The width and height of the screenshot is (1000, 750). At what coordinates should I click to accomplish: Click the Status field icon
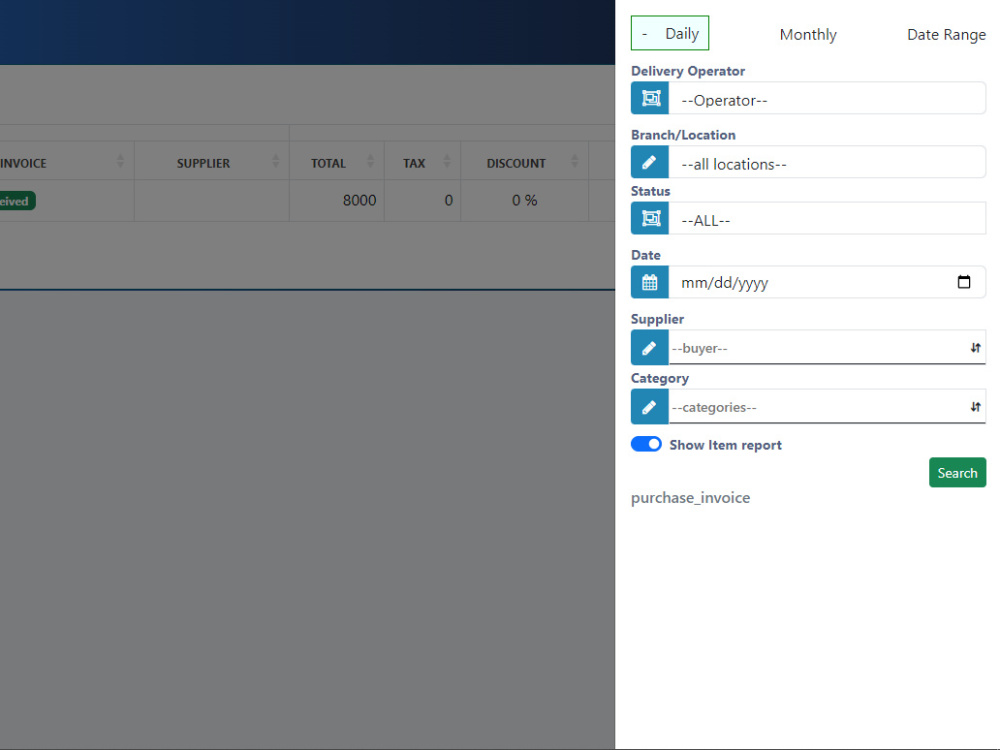[x=650, y=218]
